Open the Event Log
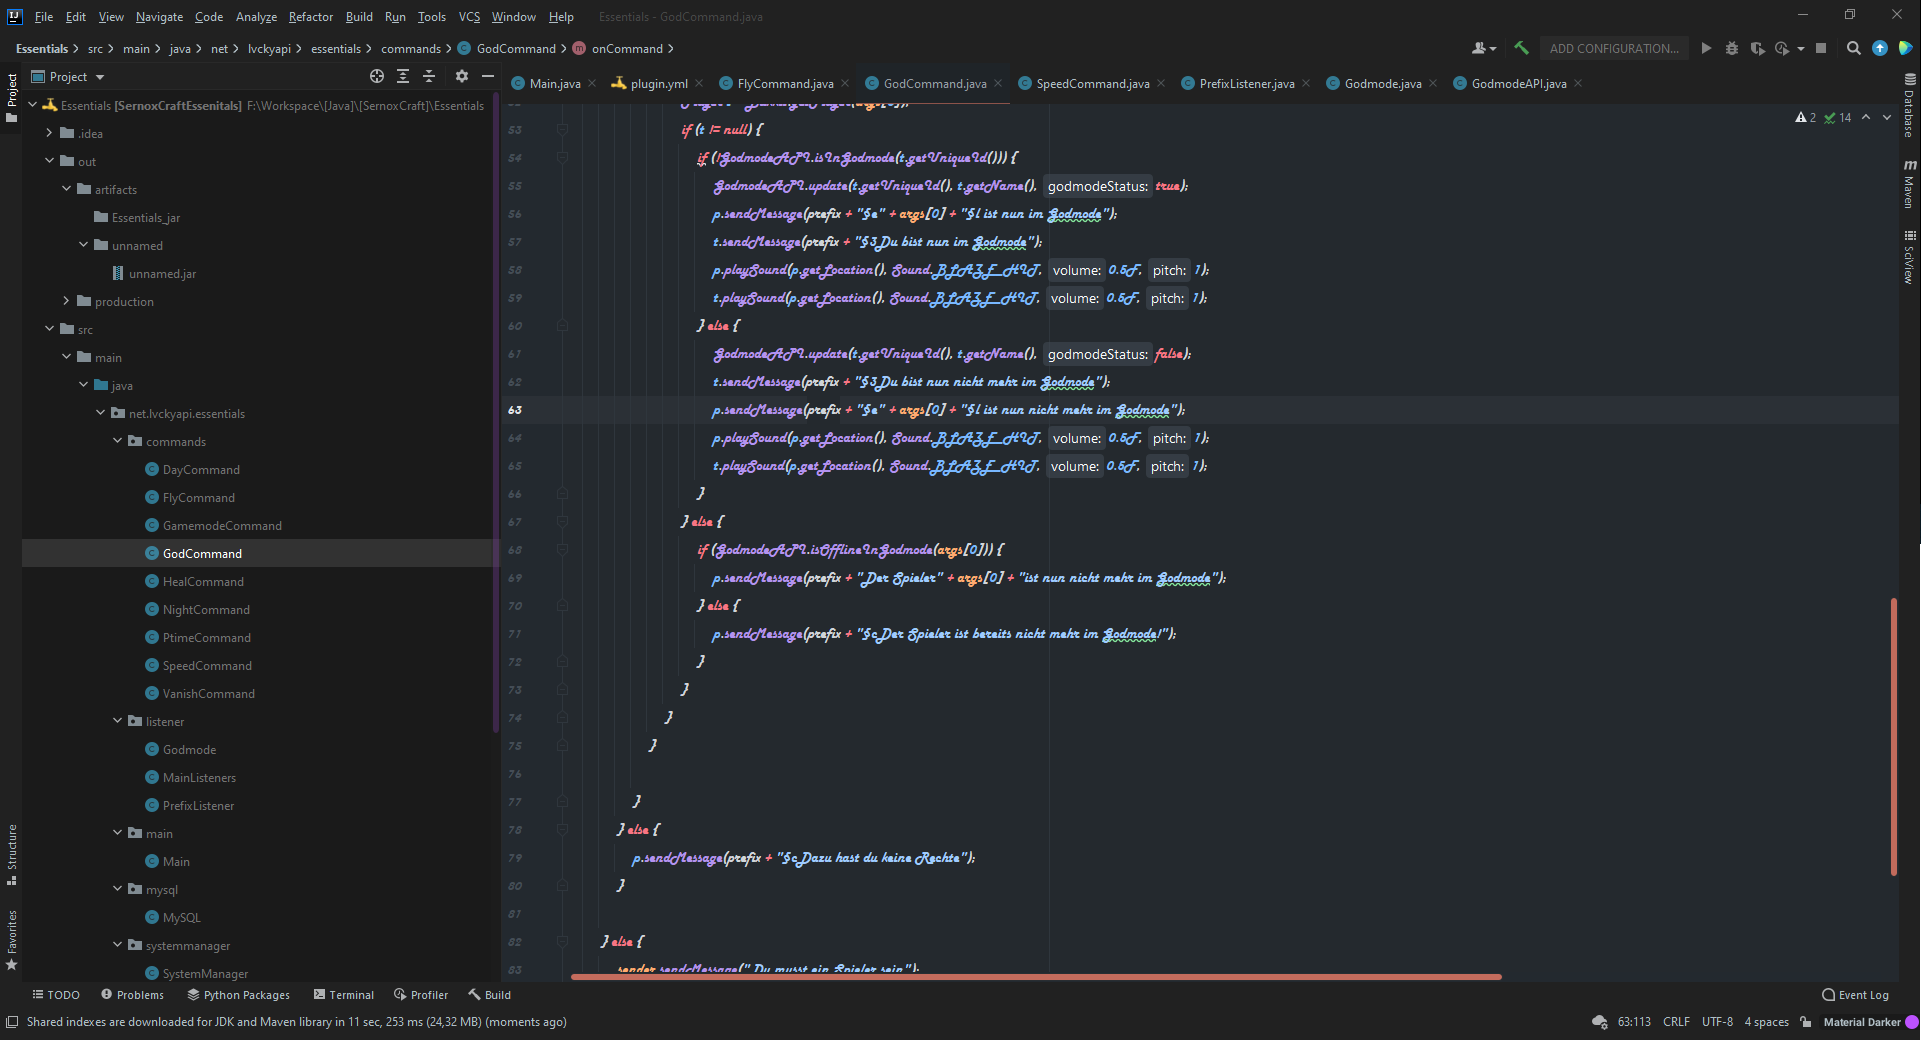 [1856, 995]
